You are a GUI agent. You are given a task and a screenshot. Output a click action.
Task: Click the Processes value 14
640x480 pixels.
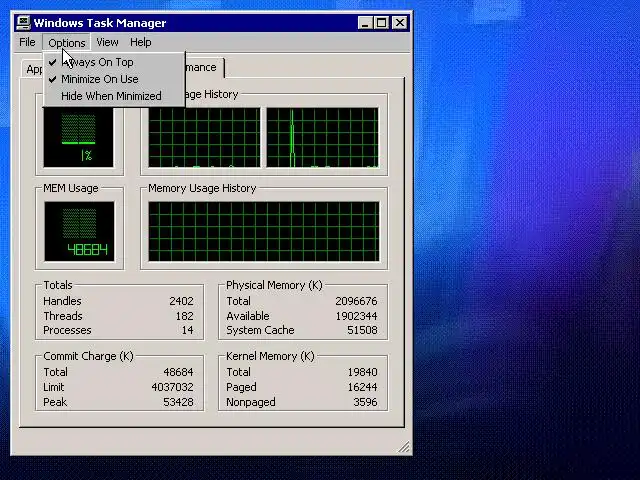click(187, 330)
